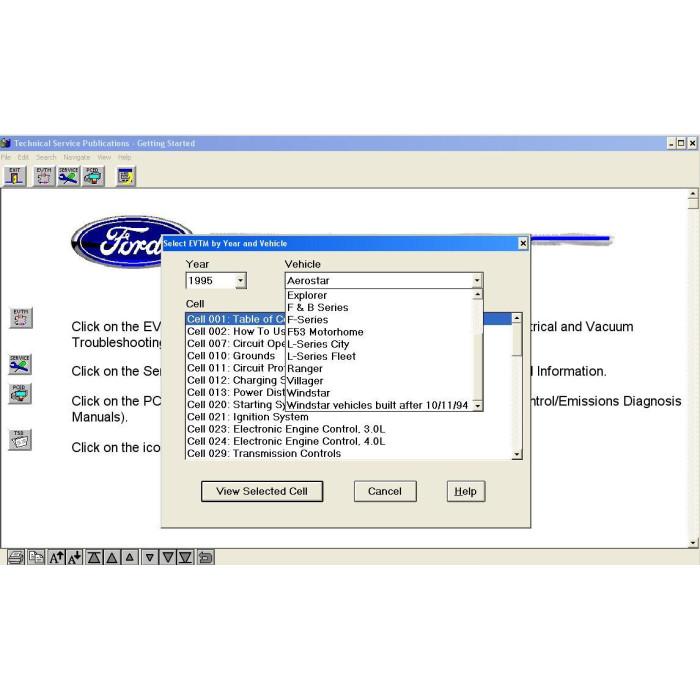The width and height of the screenshot is (700, 700).
Task: Select Cell 024: Electronic Engine Control, 4.0L
Action: 349,442
